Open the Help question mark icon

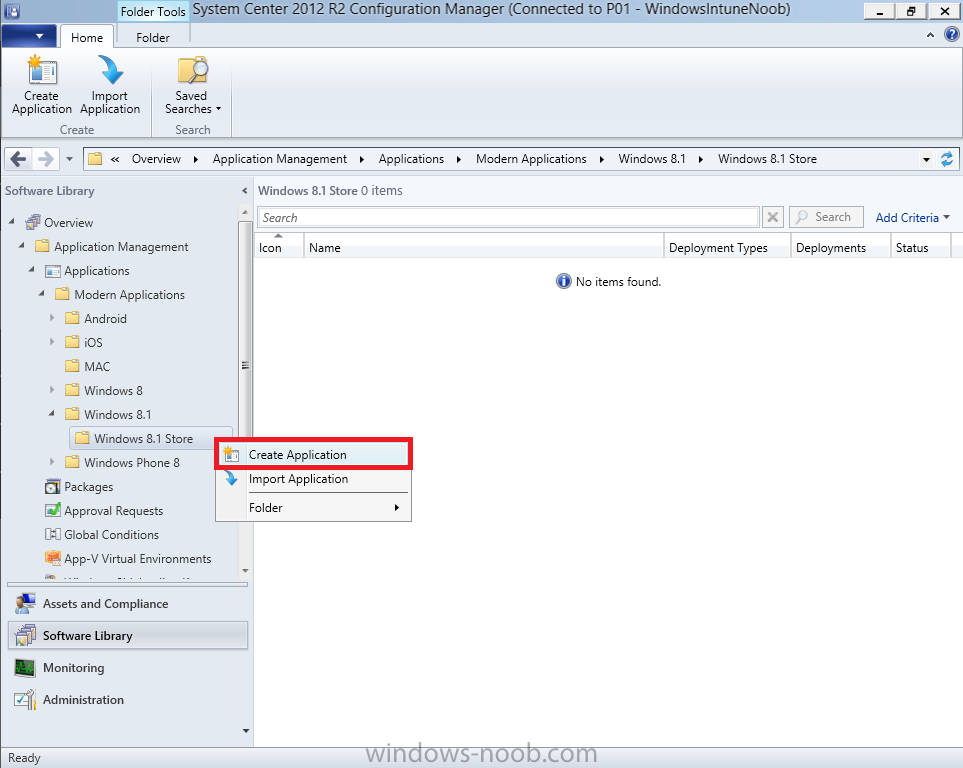[951, 35]
